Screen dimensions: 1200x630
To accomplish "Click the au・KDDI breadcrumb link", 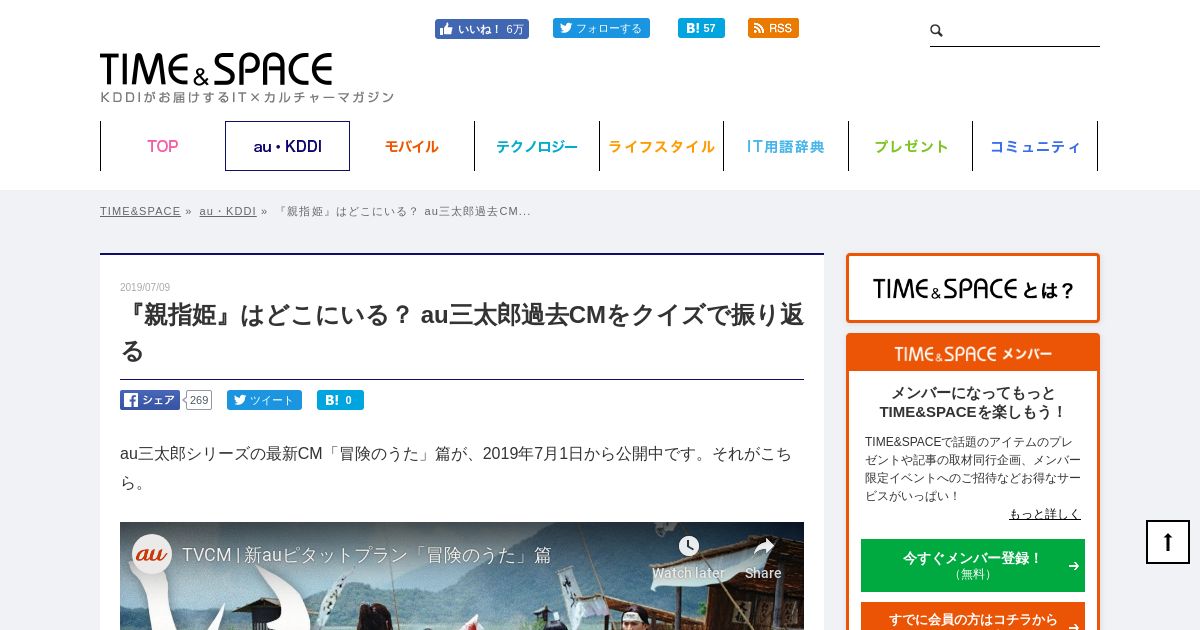I will 228,211.
